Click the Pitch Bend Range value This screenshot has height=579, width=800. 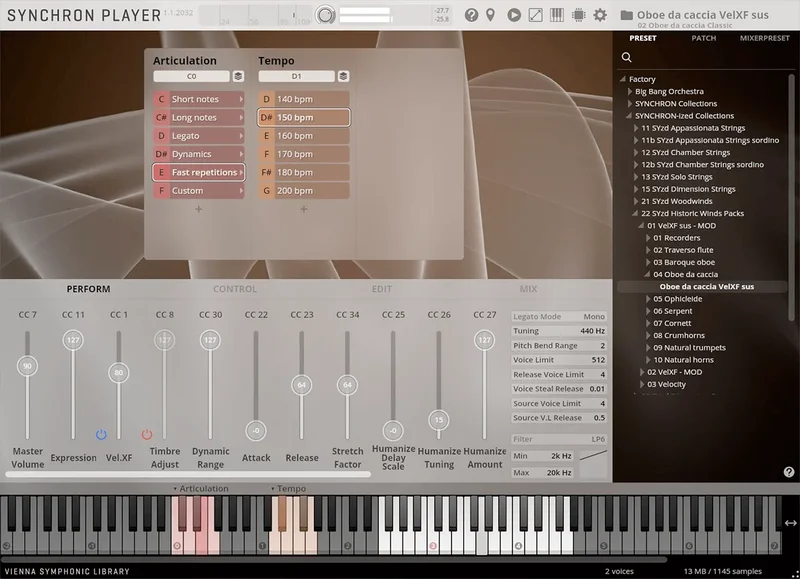coord(603,346)
